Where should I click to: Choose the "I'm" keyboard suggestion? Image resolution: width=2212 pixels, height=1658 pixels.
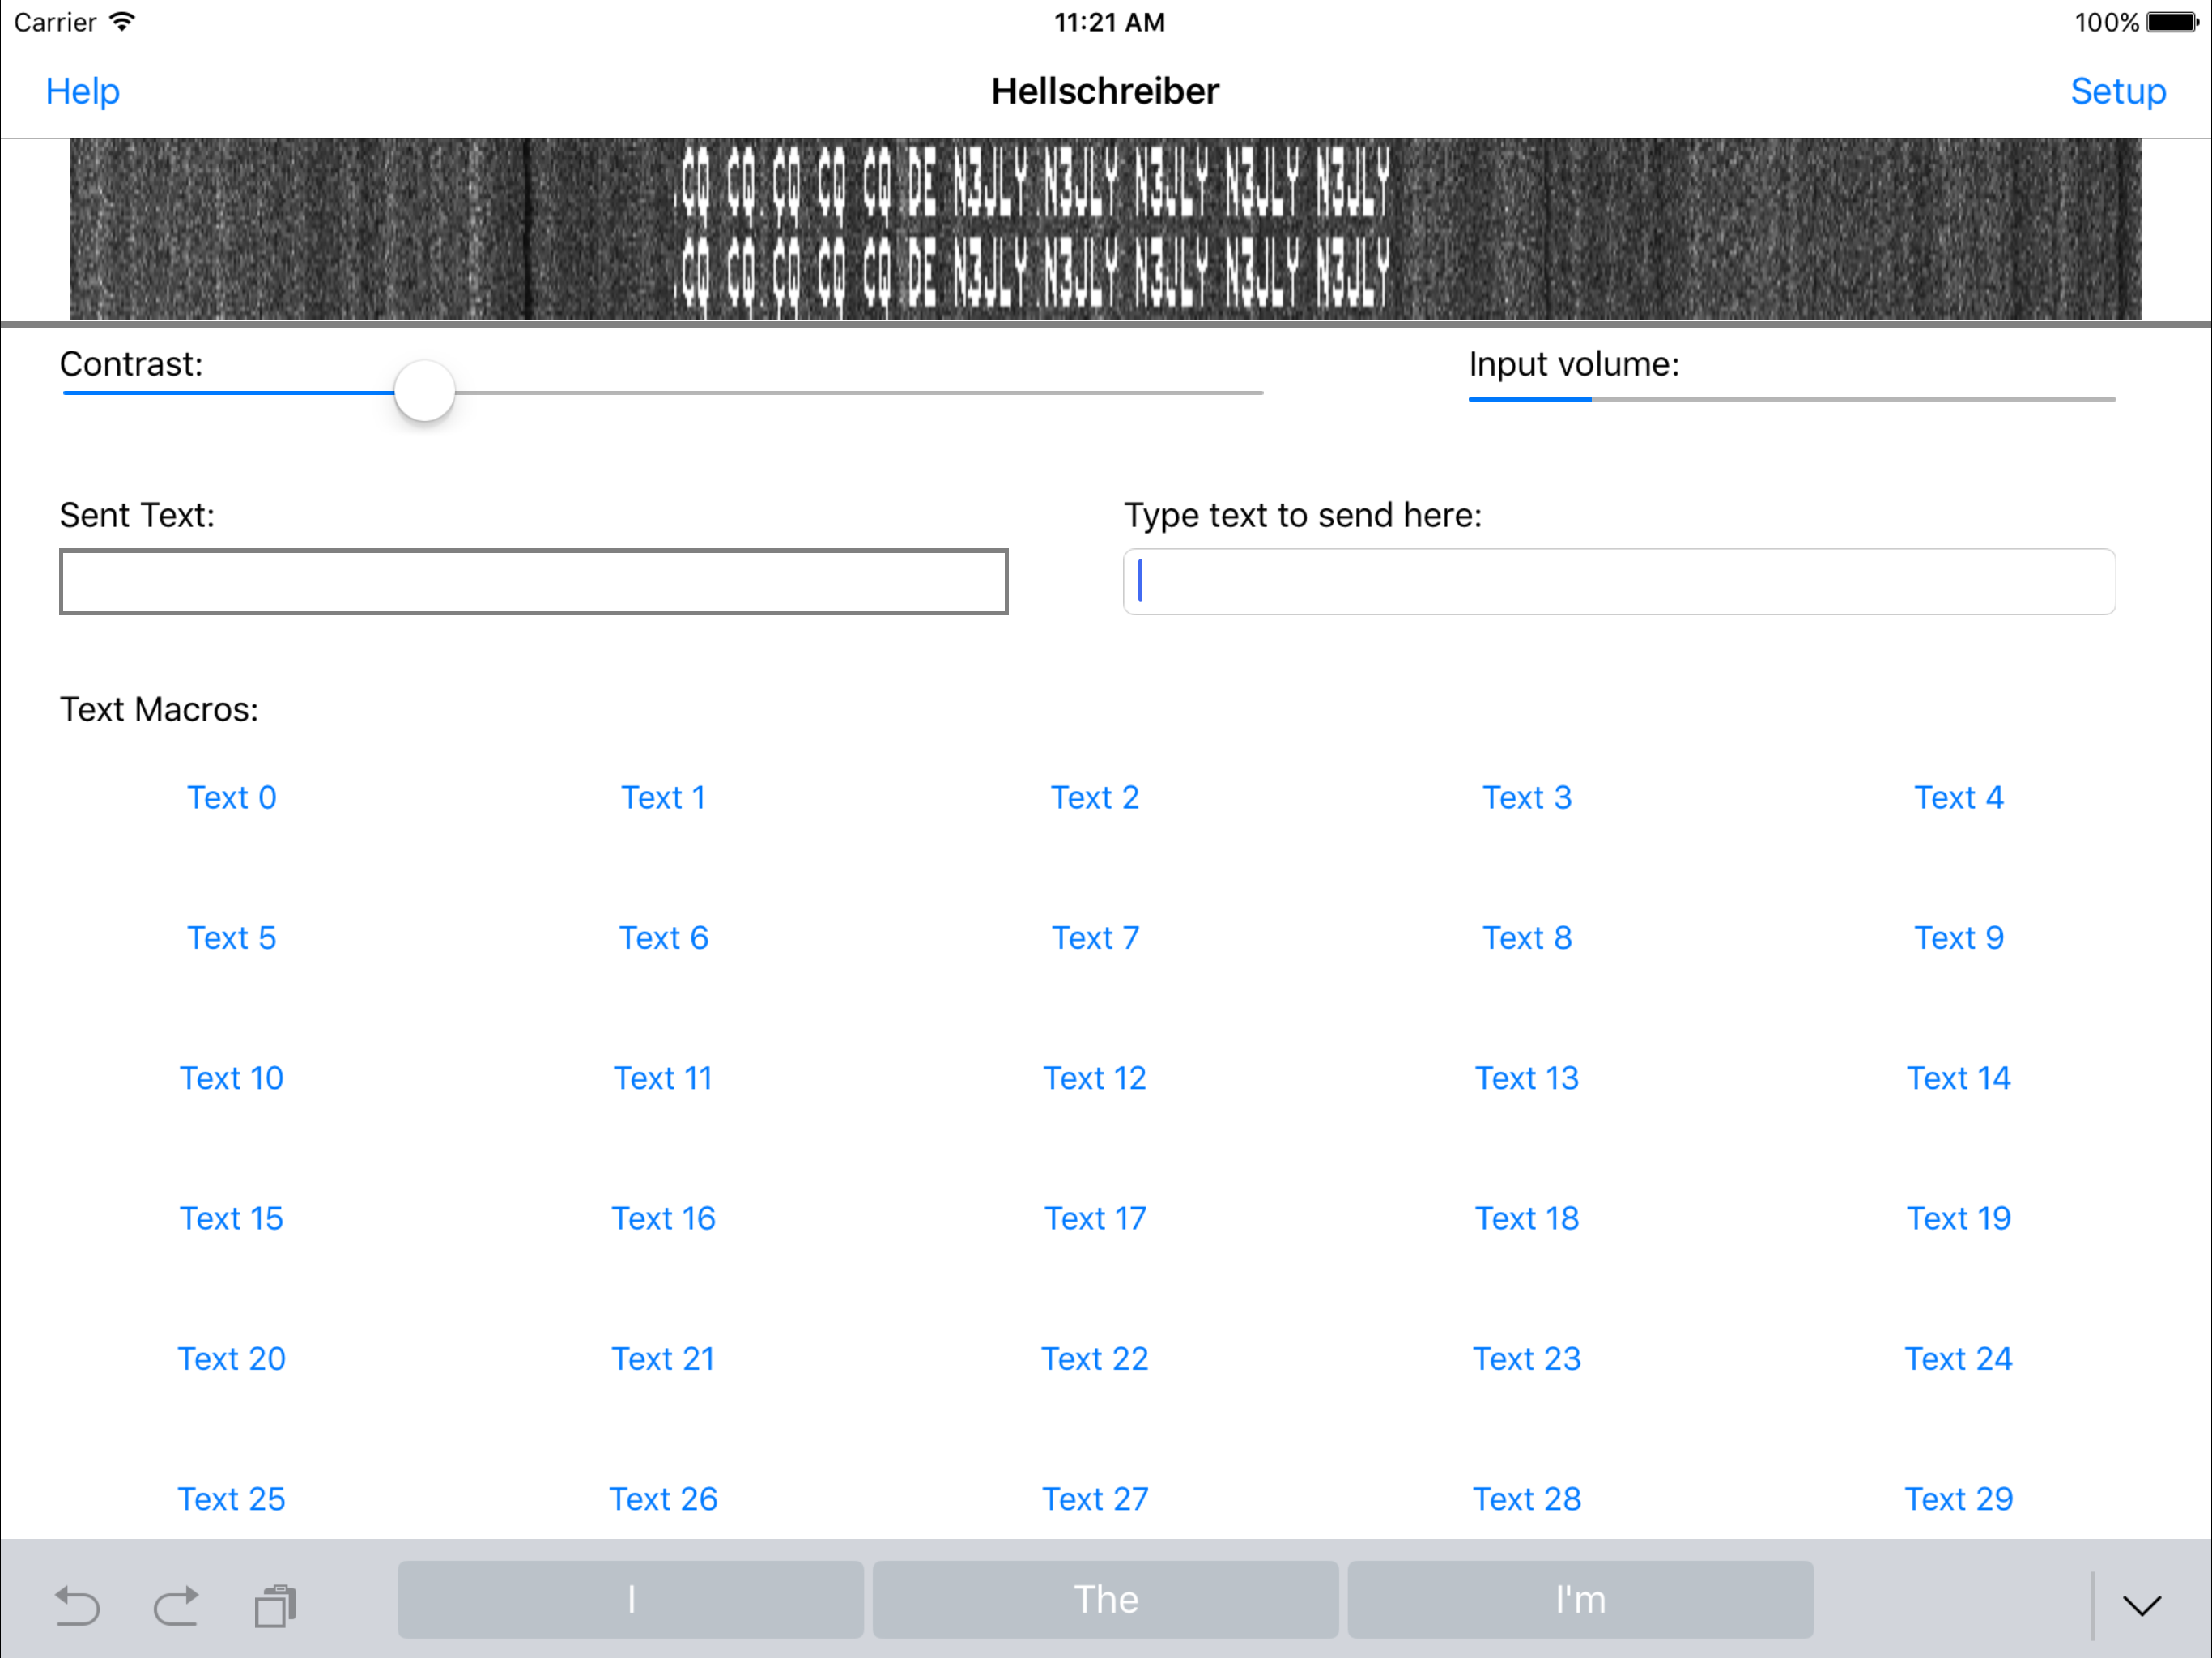pyautogui.click(x=1580, y=1599)
